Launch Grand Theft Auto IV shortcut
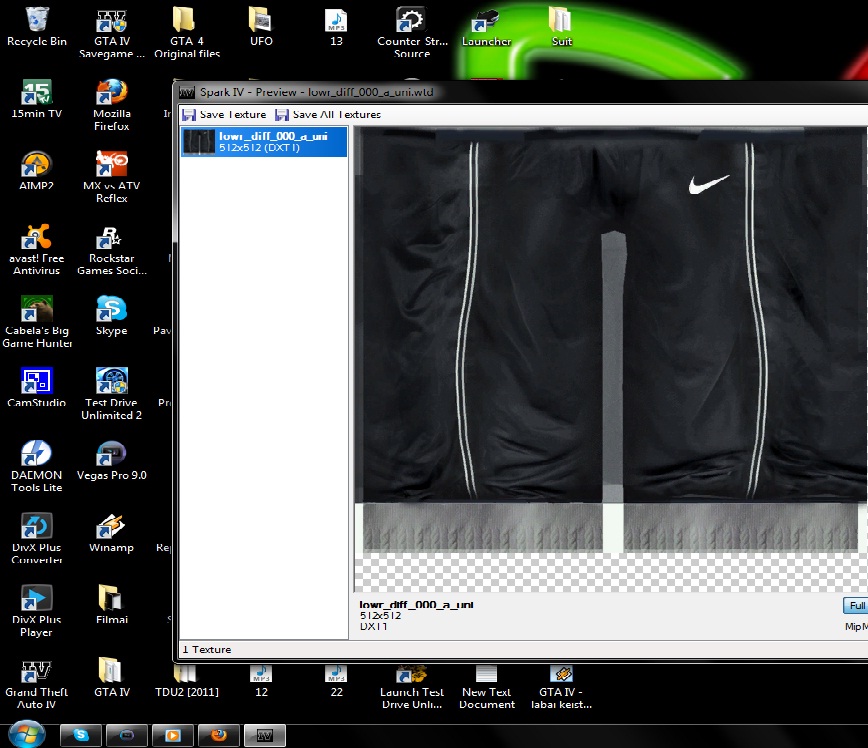Screen dimensions: 868x748 [37, 685]
